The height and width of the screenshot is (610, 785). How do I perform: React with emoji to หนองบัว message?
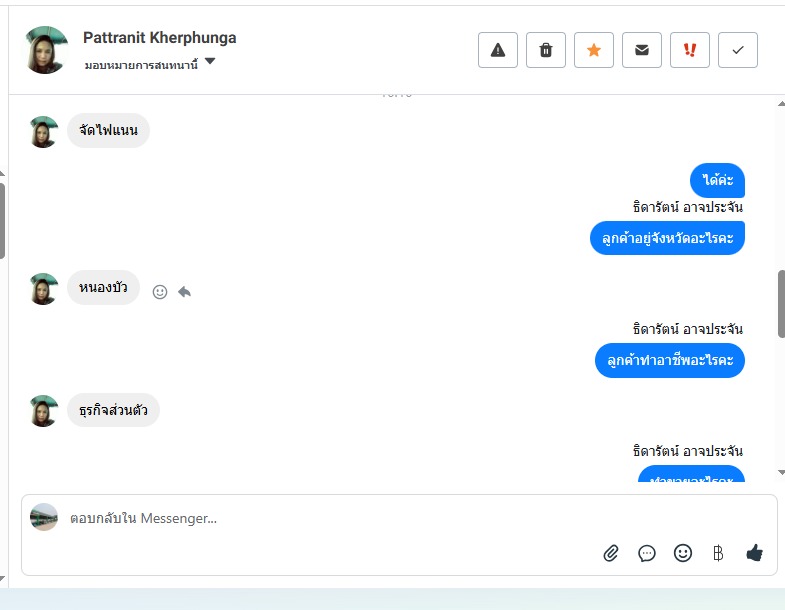[160, 292]
